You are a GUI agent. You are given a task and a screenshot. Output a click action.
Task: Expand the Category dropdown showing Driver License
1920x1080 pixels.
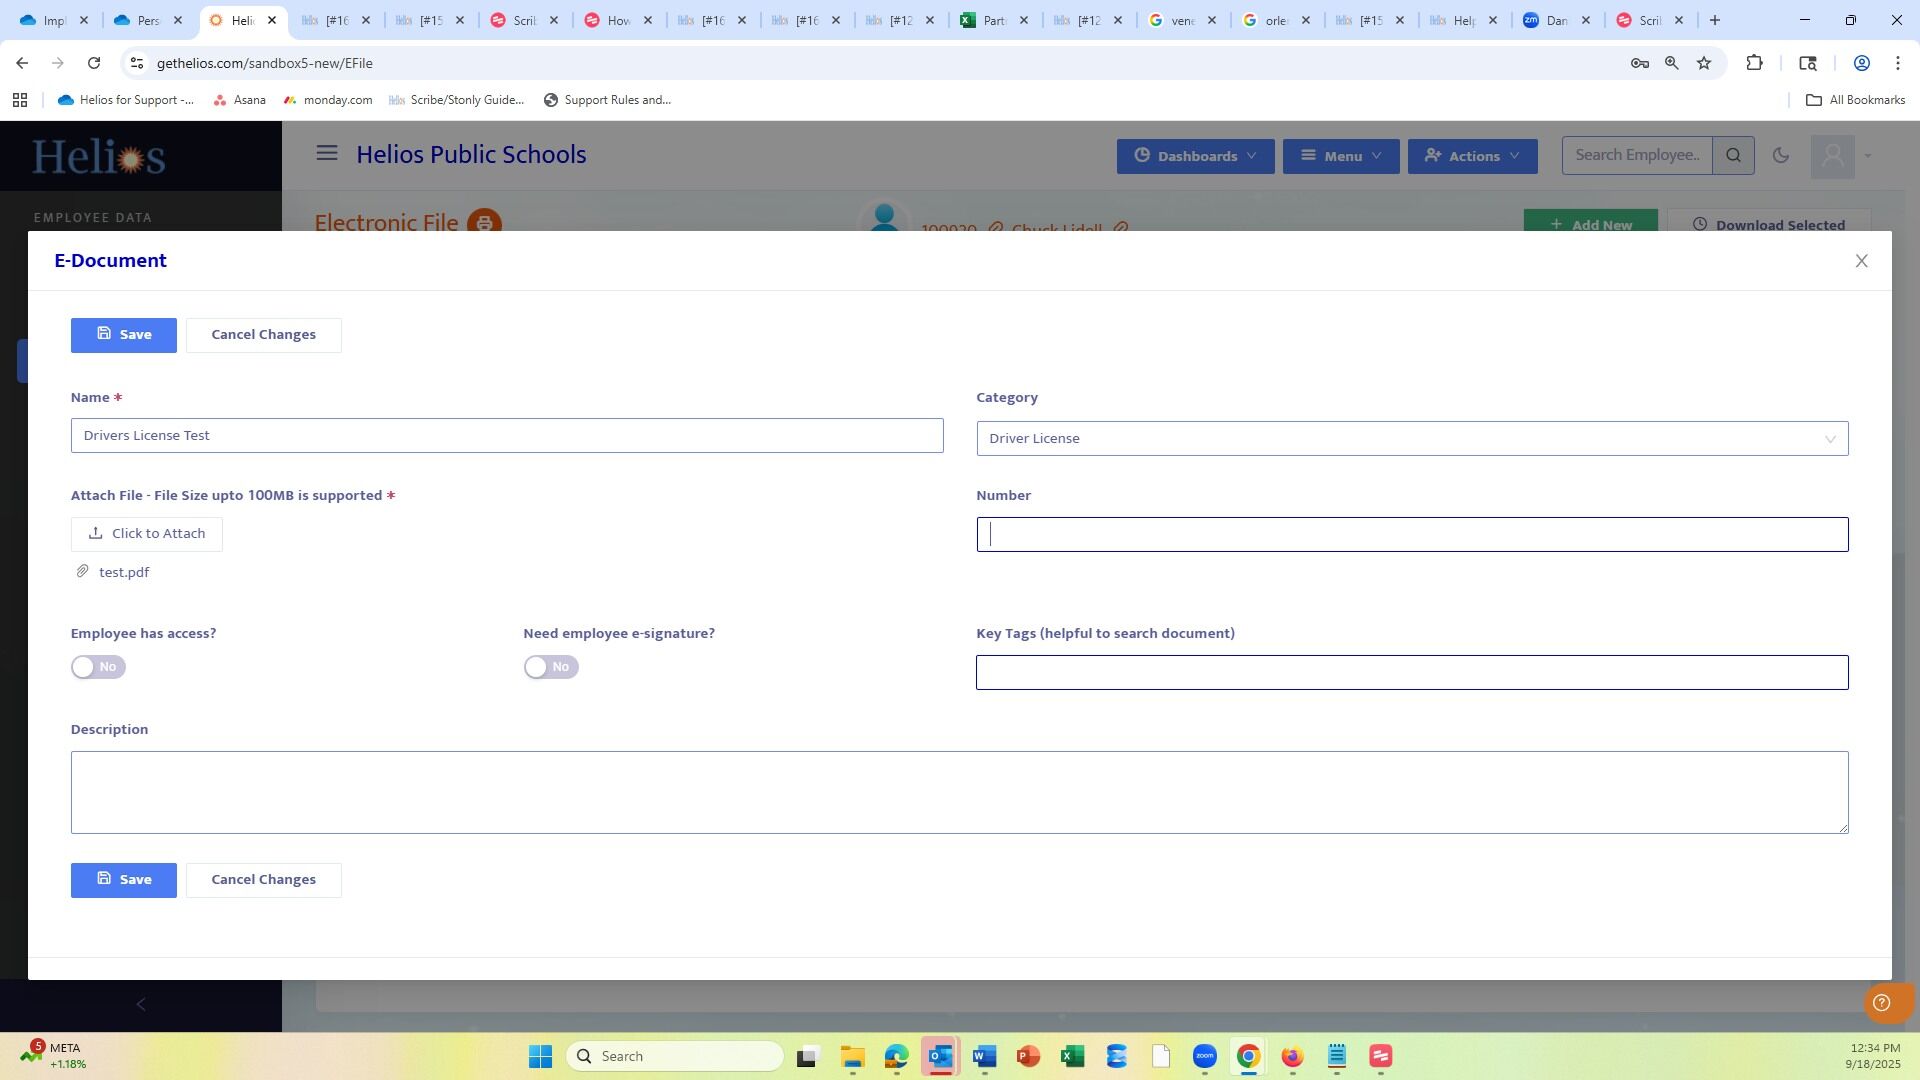point(1411,439)
